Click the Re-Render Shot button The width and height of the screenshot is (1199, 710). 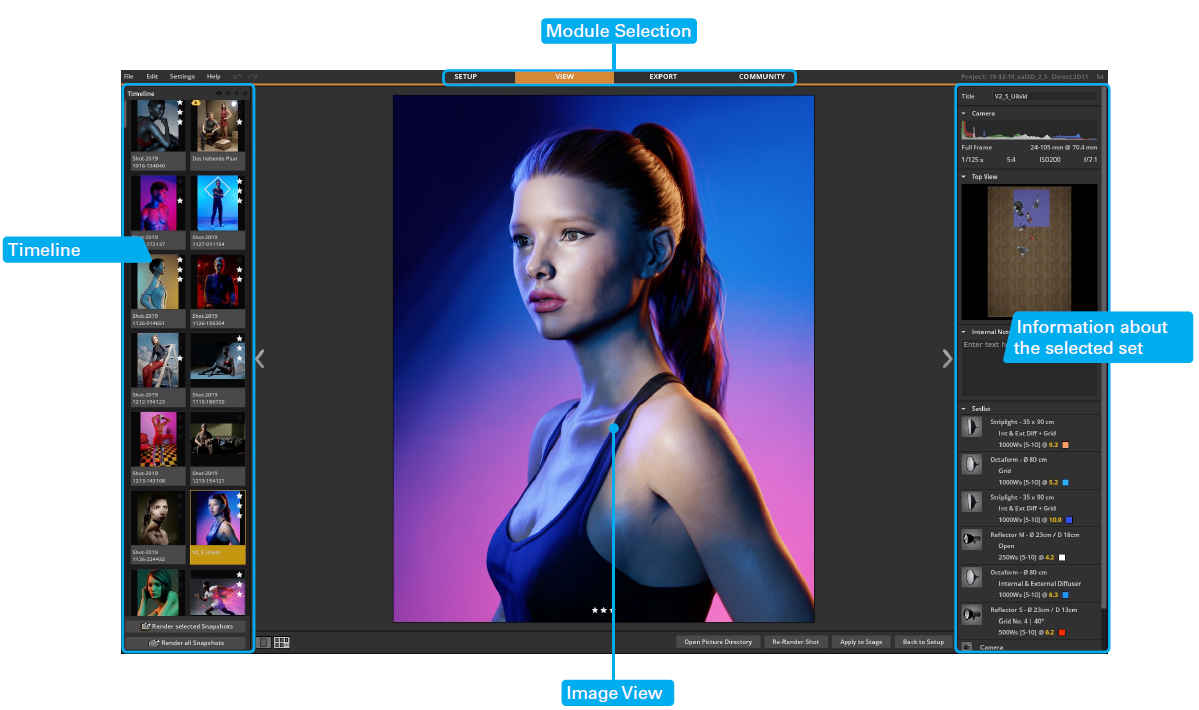(795, 642)
